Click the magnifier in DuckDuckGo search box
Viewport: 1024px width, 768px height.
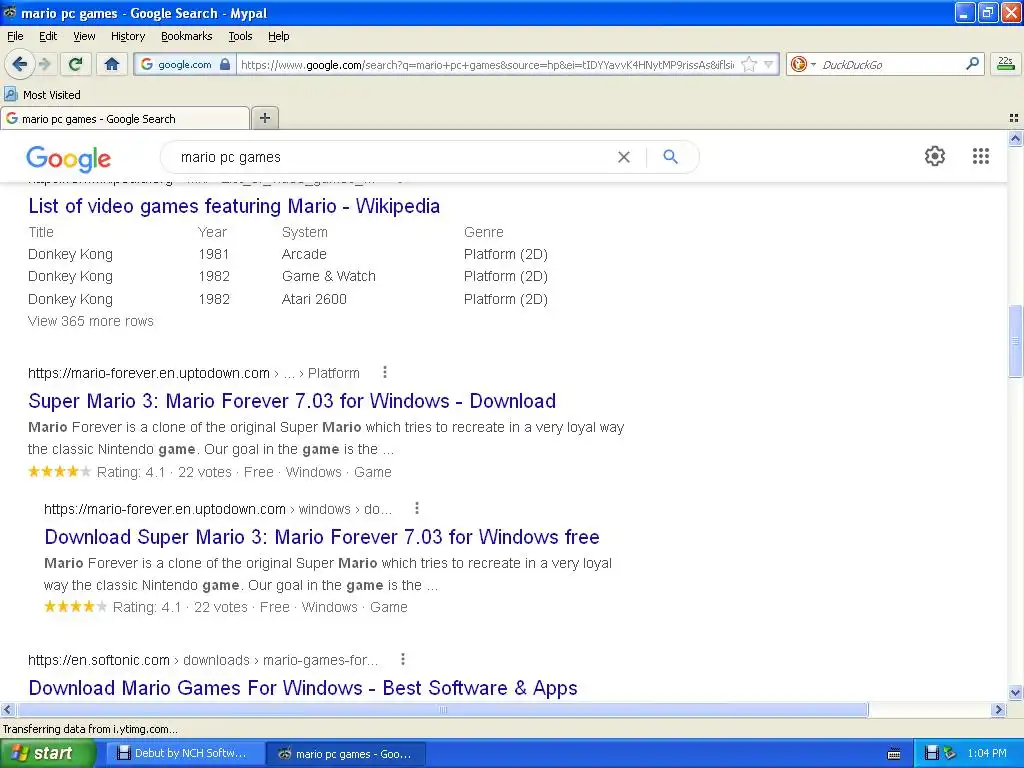tap(972, 63)
